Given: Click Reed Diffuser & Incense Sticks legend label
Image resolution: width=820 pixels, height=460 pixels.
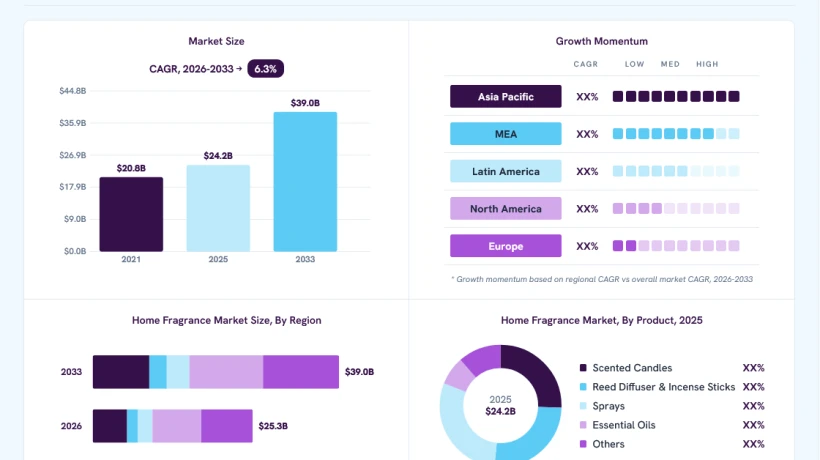Looking at the screenshot, I should pos(664,387).
